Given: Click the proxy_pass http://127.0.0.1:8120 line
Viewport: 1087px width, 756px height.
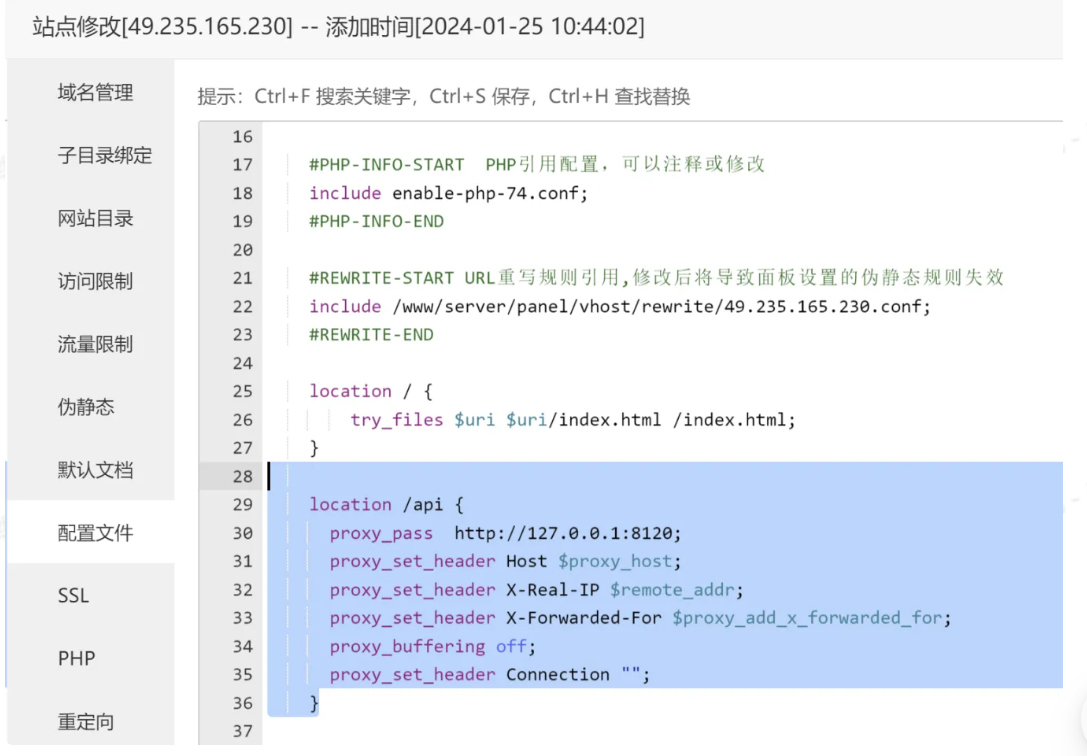Looking at the screenshot, I should click(x=505, y=533).
